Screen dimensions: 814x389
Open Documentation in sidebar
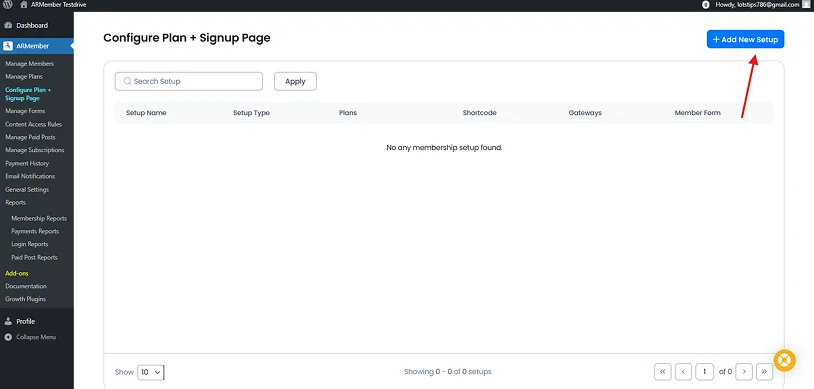tap(26, 286)
